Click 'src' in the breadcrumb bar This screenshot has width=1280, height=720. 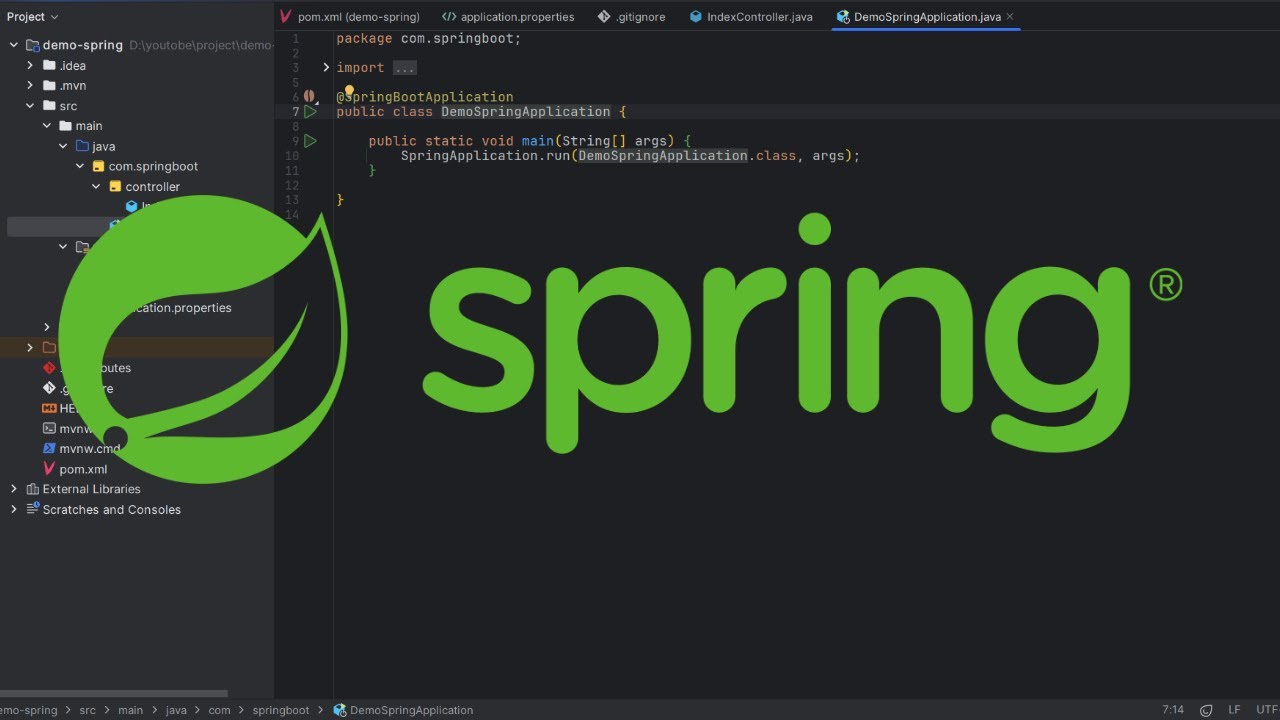coord(88,710)
